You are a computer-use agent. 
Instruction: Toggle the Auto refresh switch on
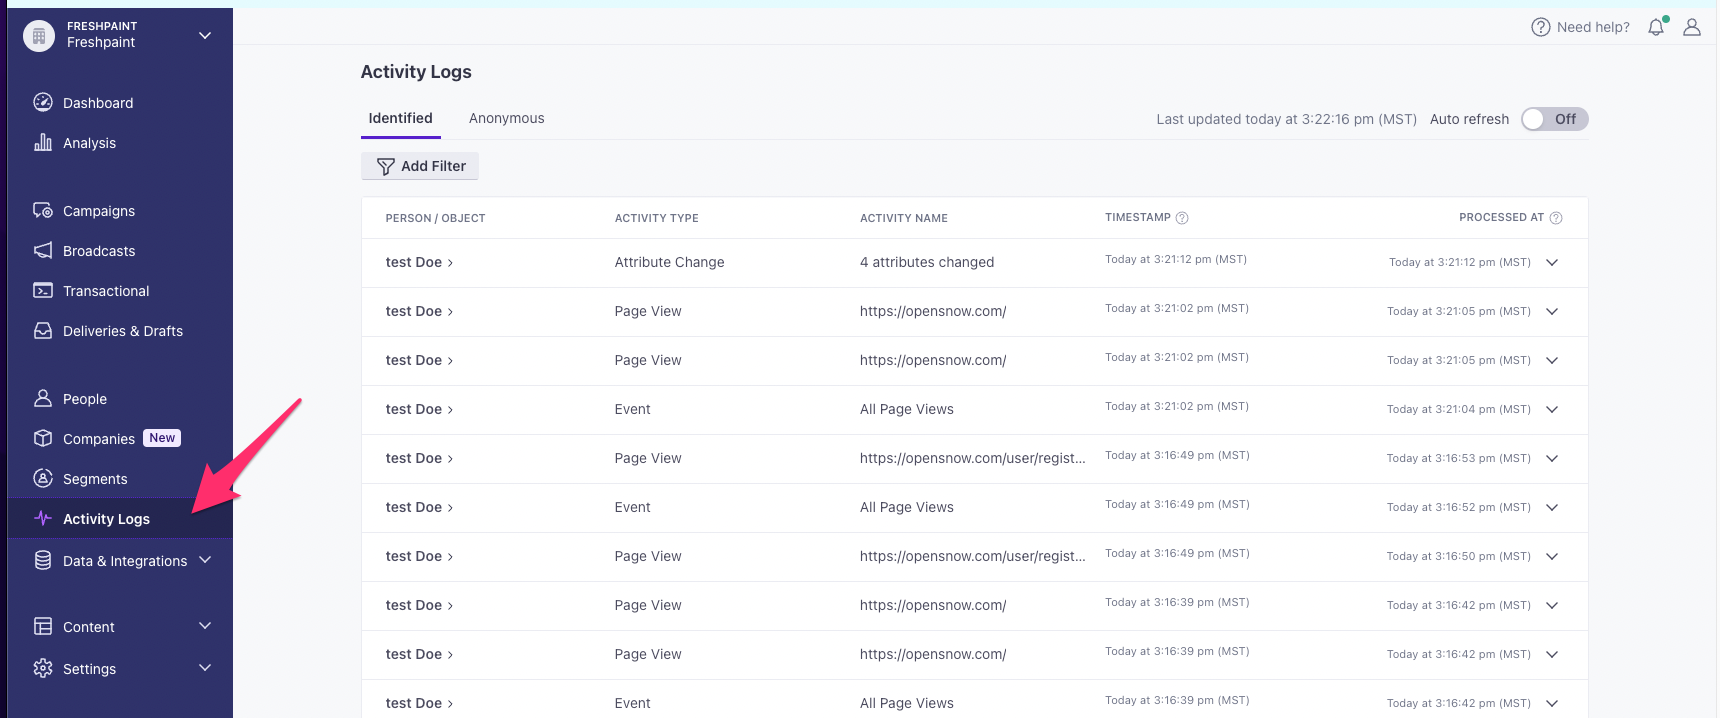point(1554,119)
